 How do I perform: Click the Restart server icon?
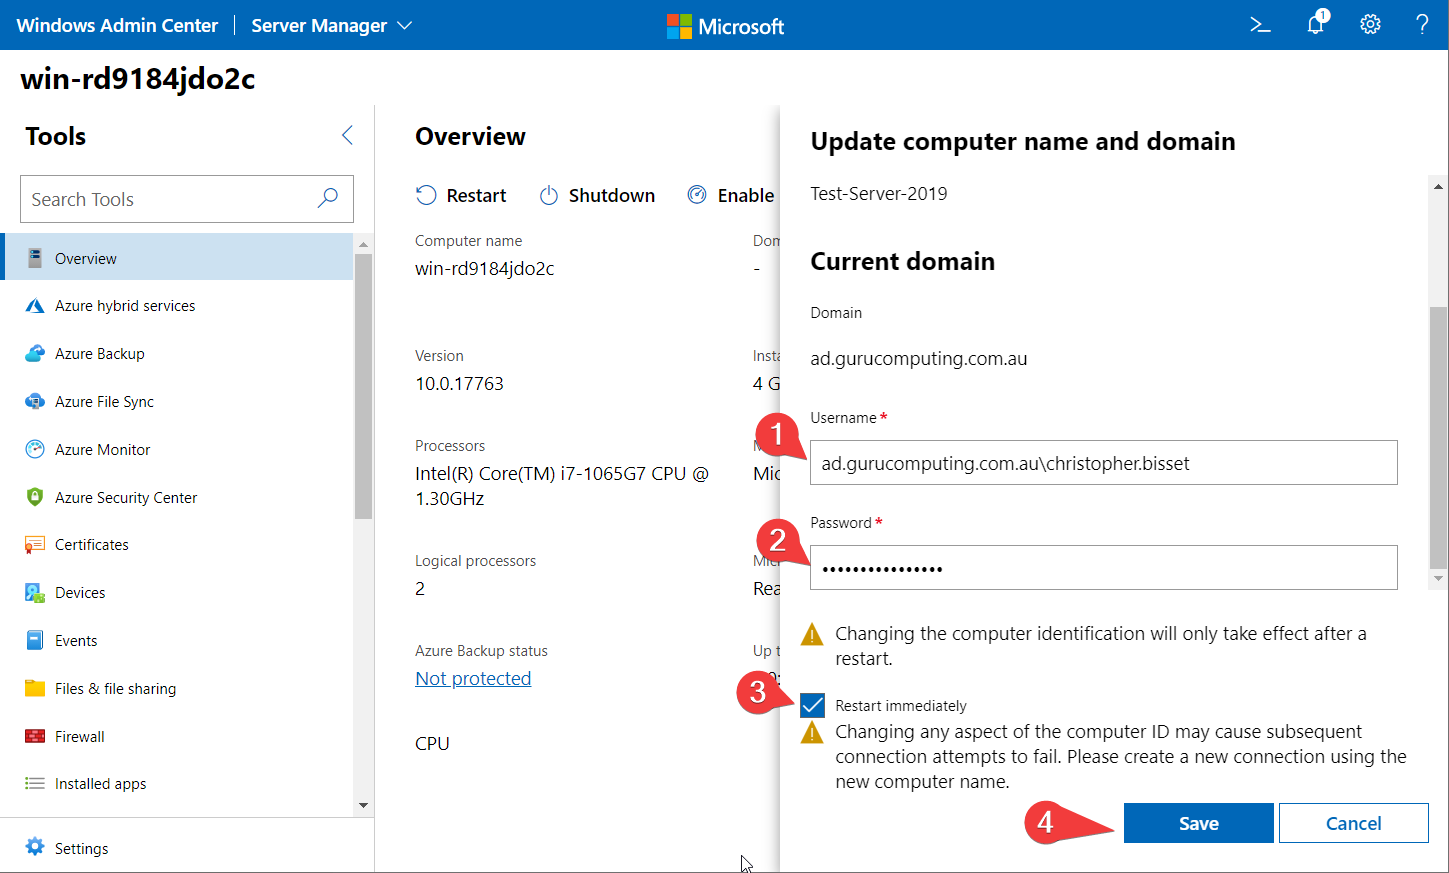[x=427, y=195]
